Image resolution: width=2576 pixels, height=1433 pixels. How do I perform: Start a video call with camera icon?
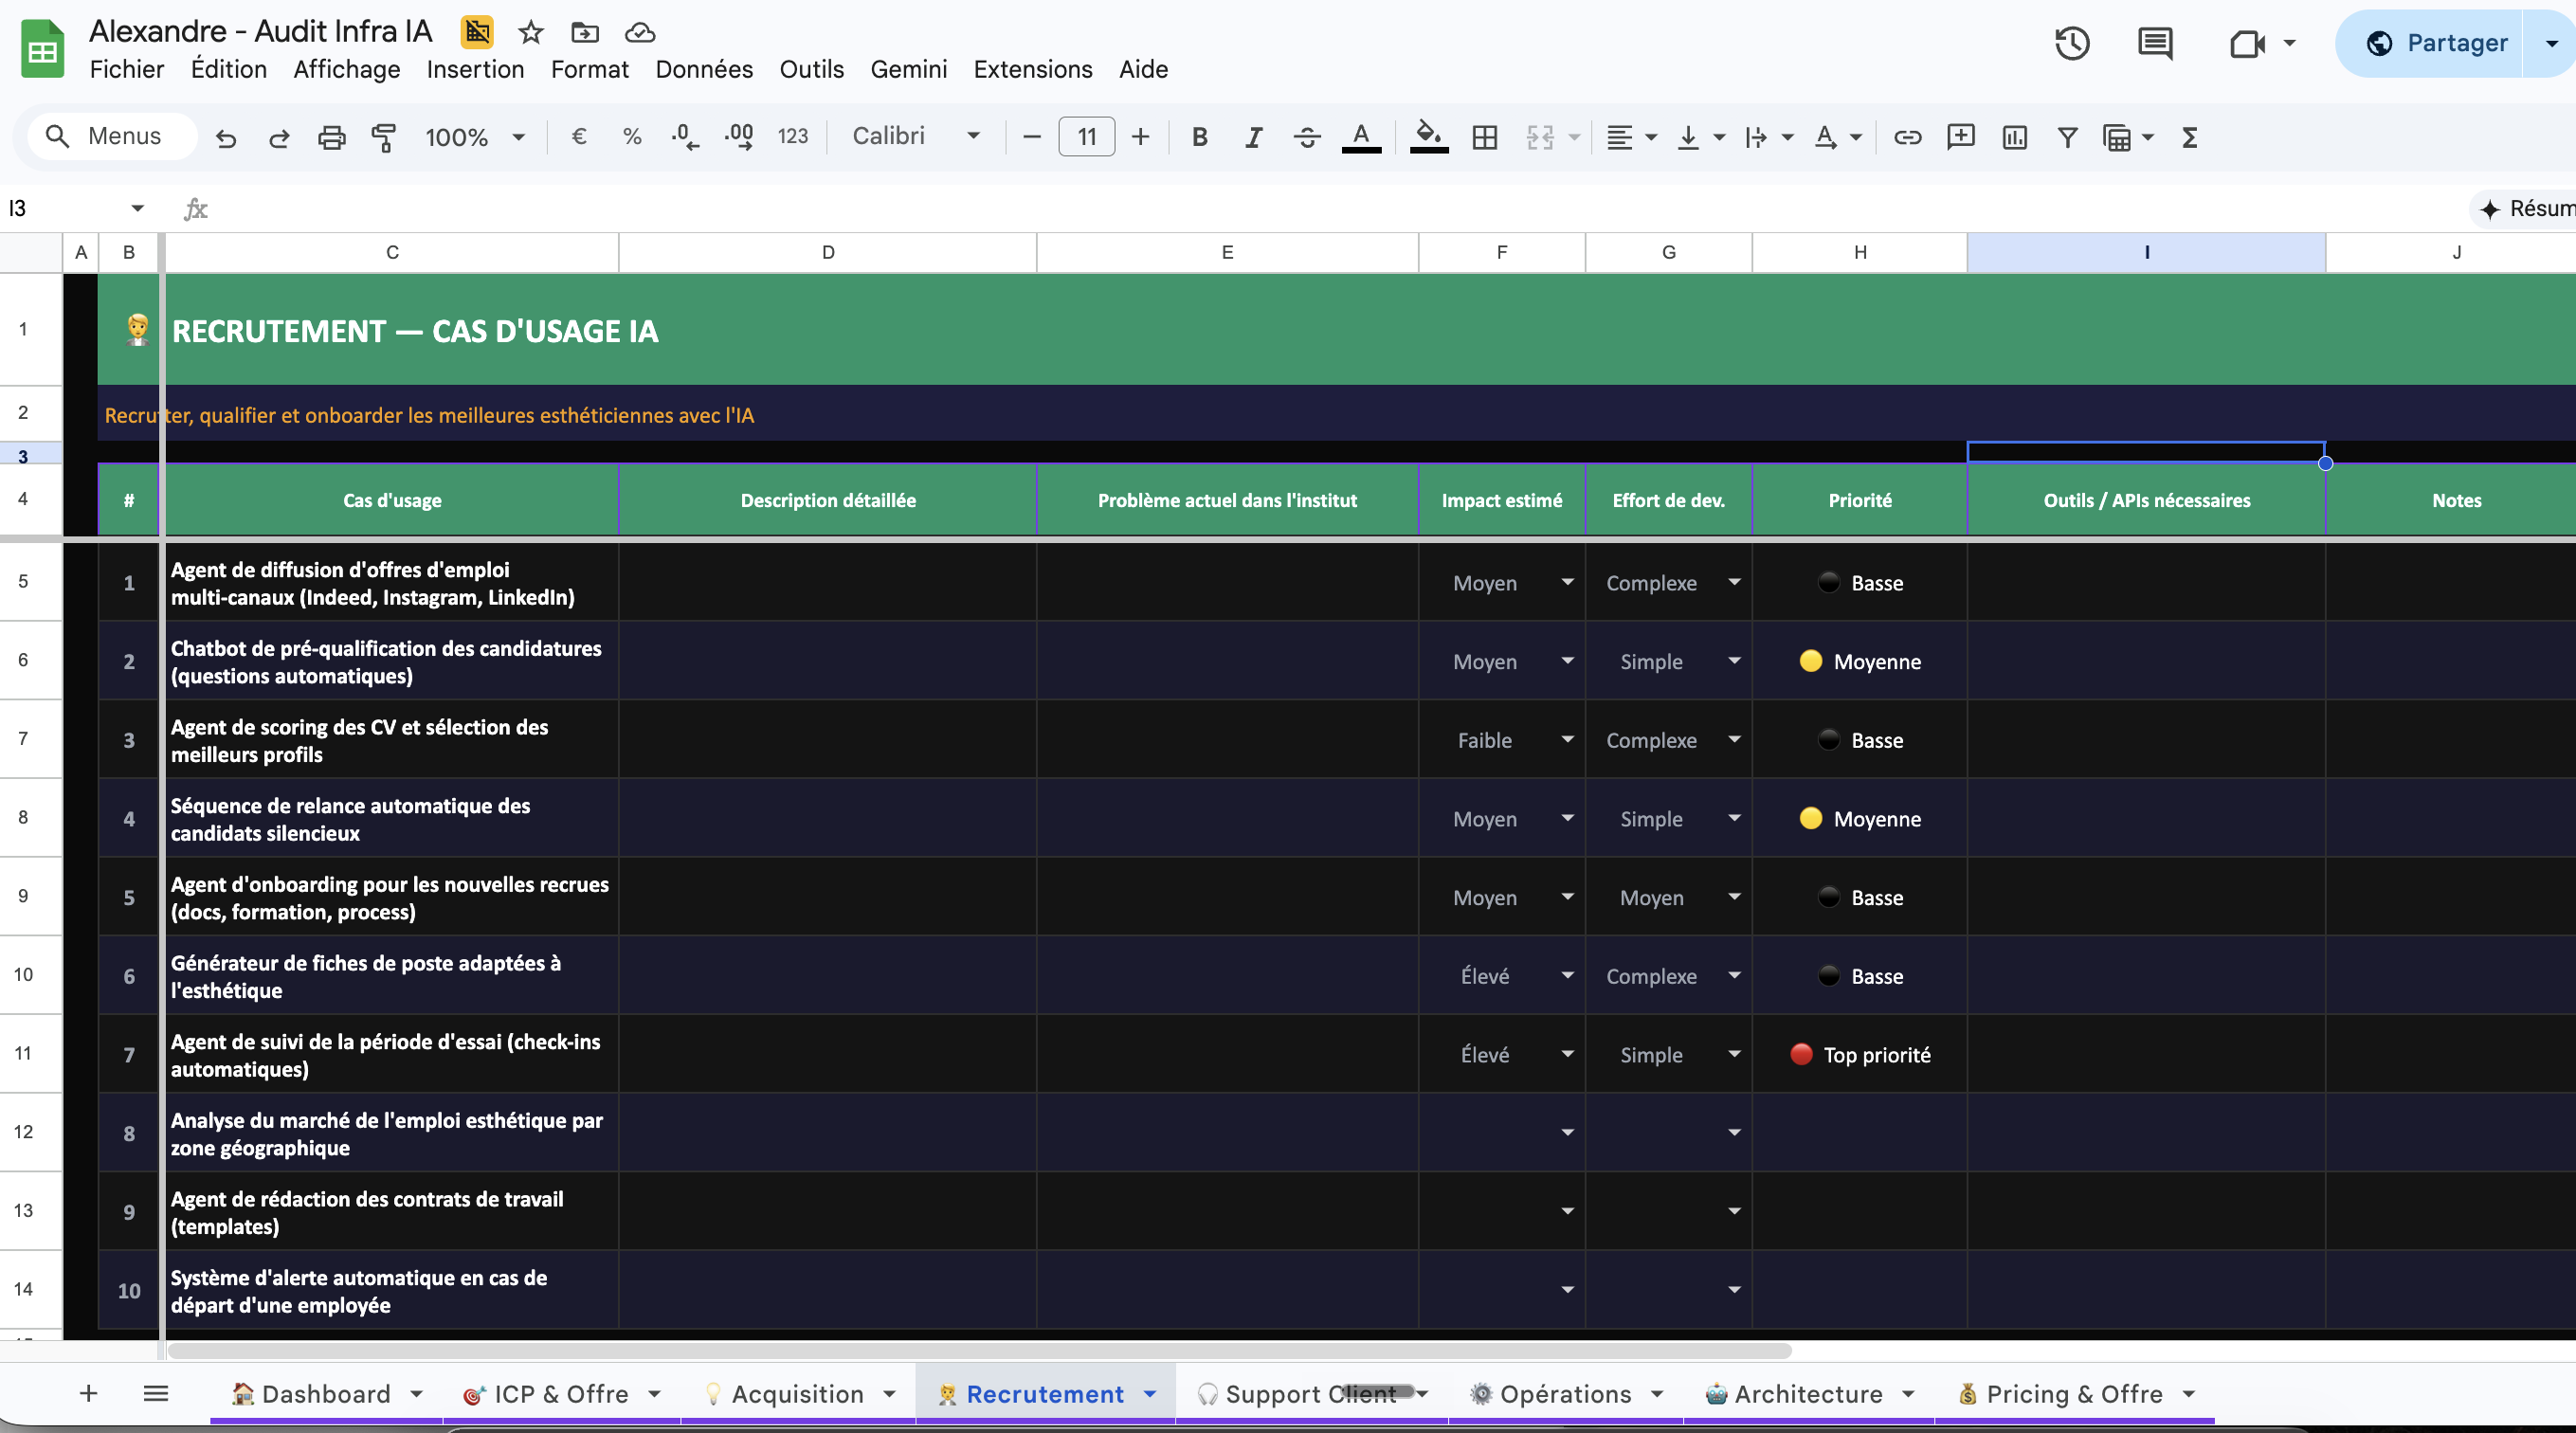point(2247,43)
